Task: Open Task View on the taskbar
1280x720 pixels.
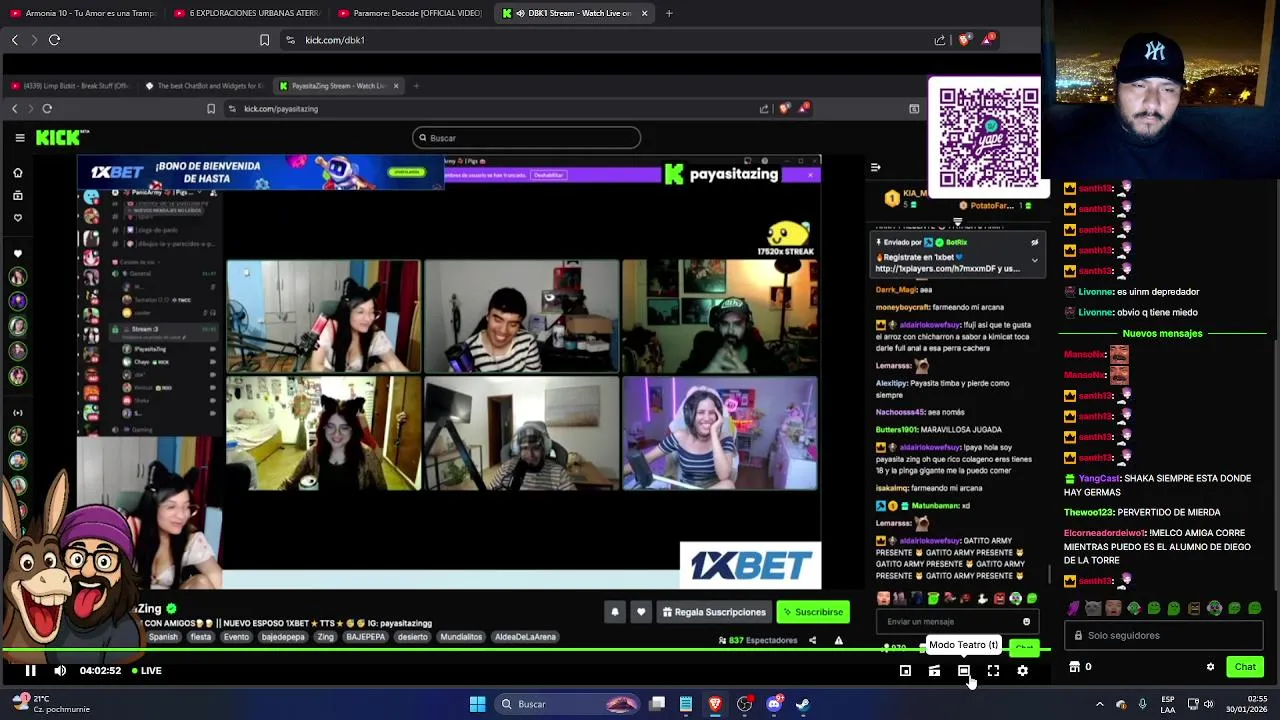Action: point(657,704)
